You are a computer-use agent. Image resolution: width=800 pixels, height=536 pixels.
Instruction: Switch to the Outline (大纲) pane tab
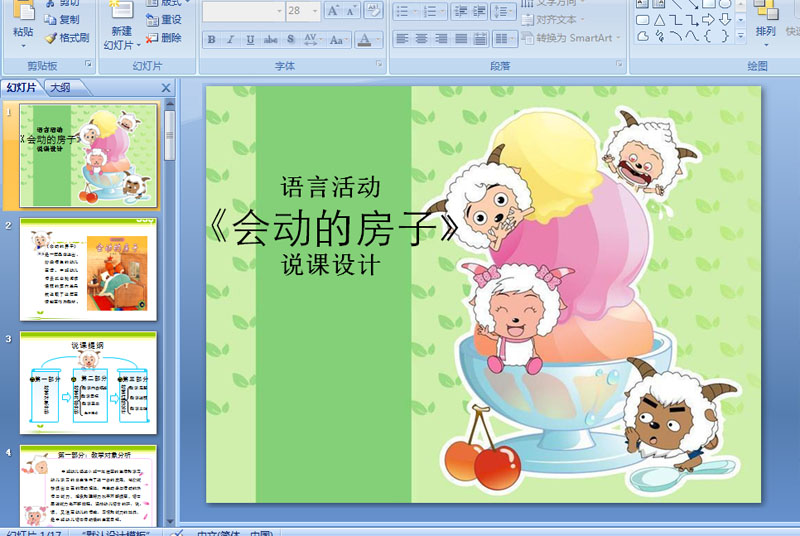tap(60, 87)
